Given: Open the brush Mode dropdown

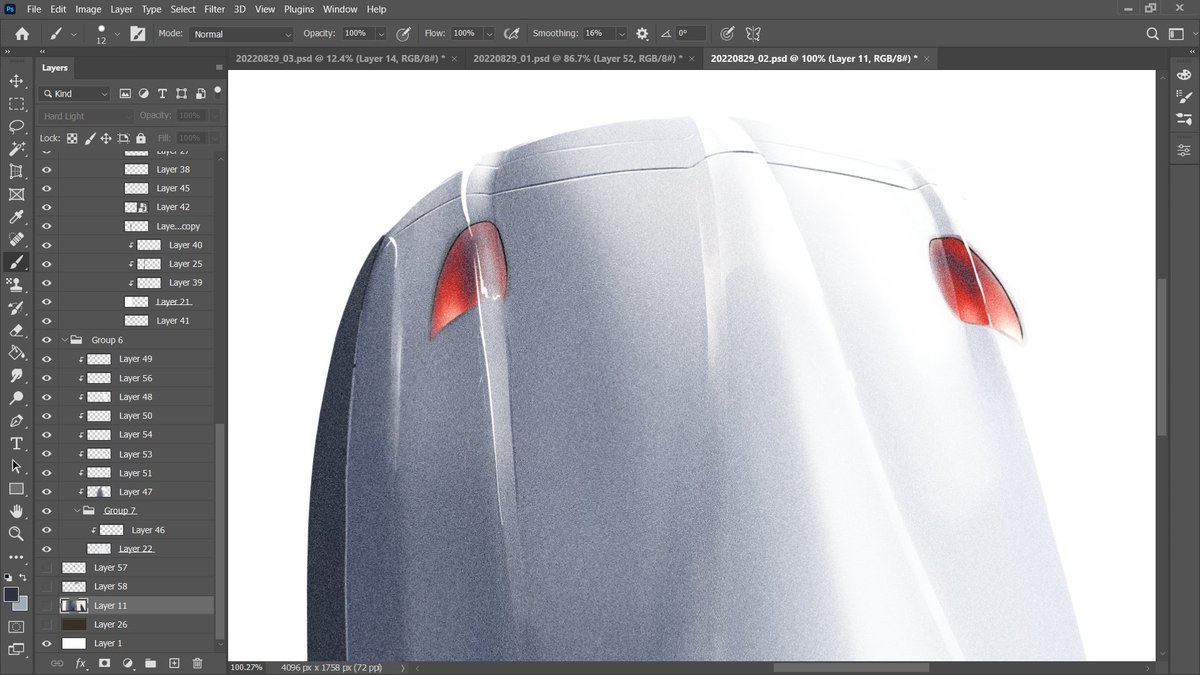Looking at the screenshot, I should coord(241,34).
